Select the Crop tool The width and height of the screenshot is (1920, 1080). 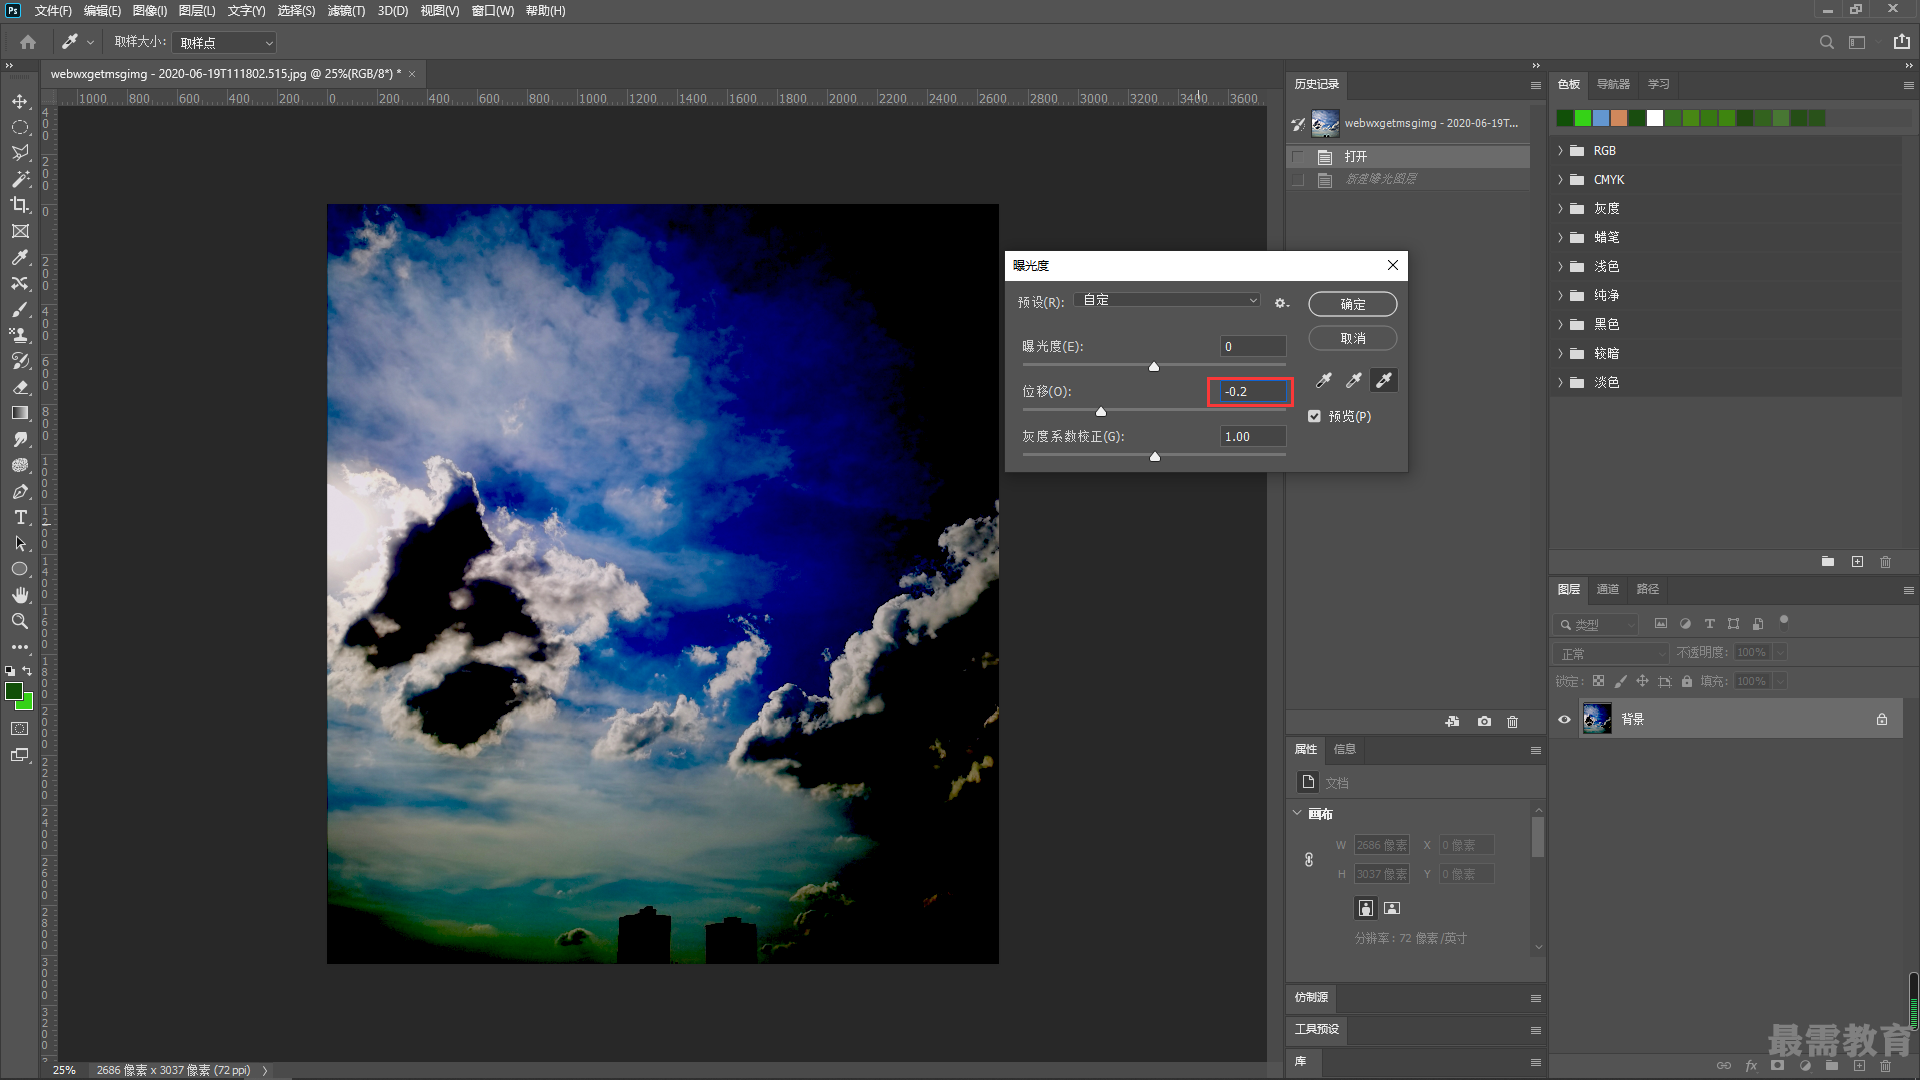coord(20,205)
